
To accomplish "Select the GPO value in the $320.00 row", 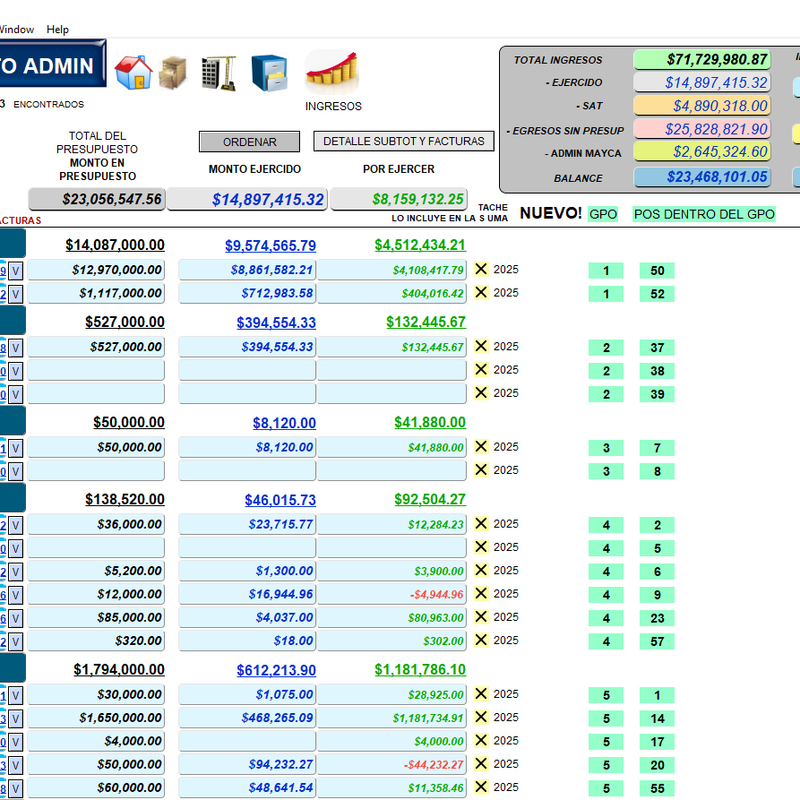I will [x=606, y=642].
